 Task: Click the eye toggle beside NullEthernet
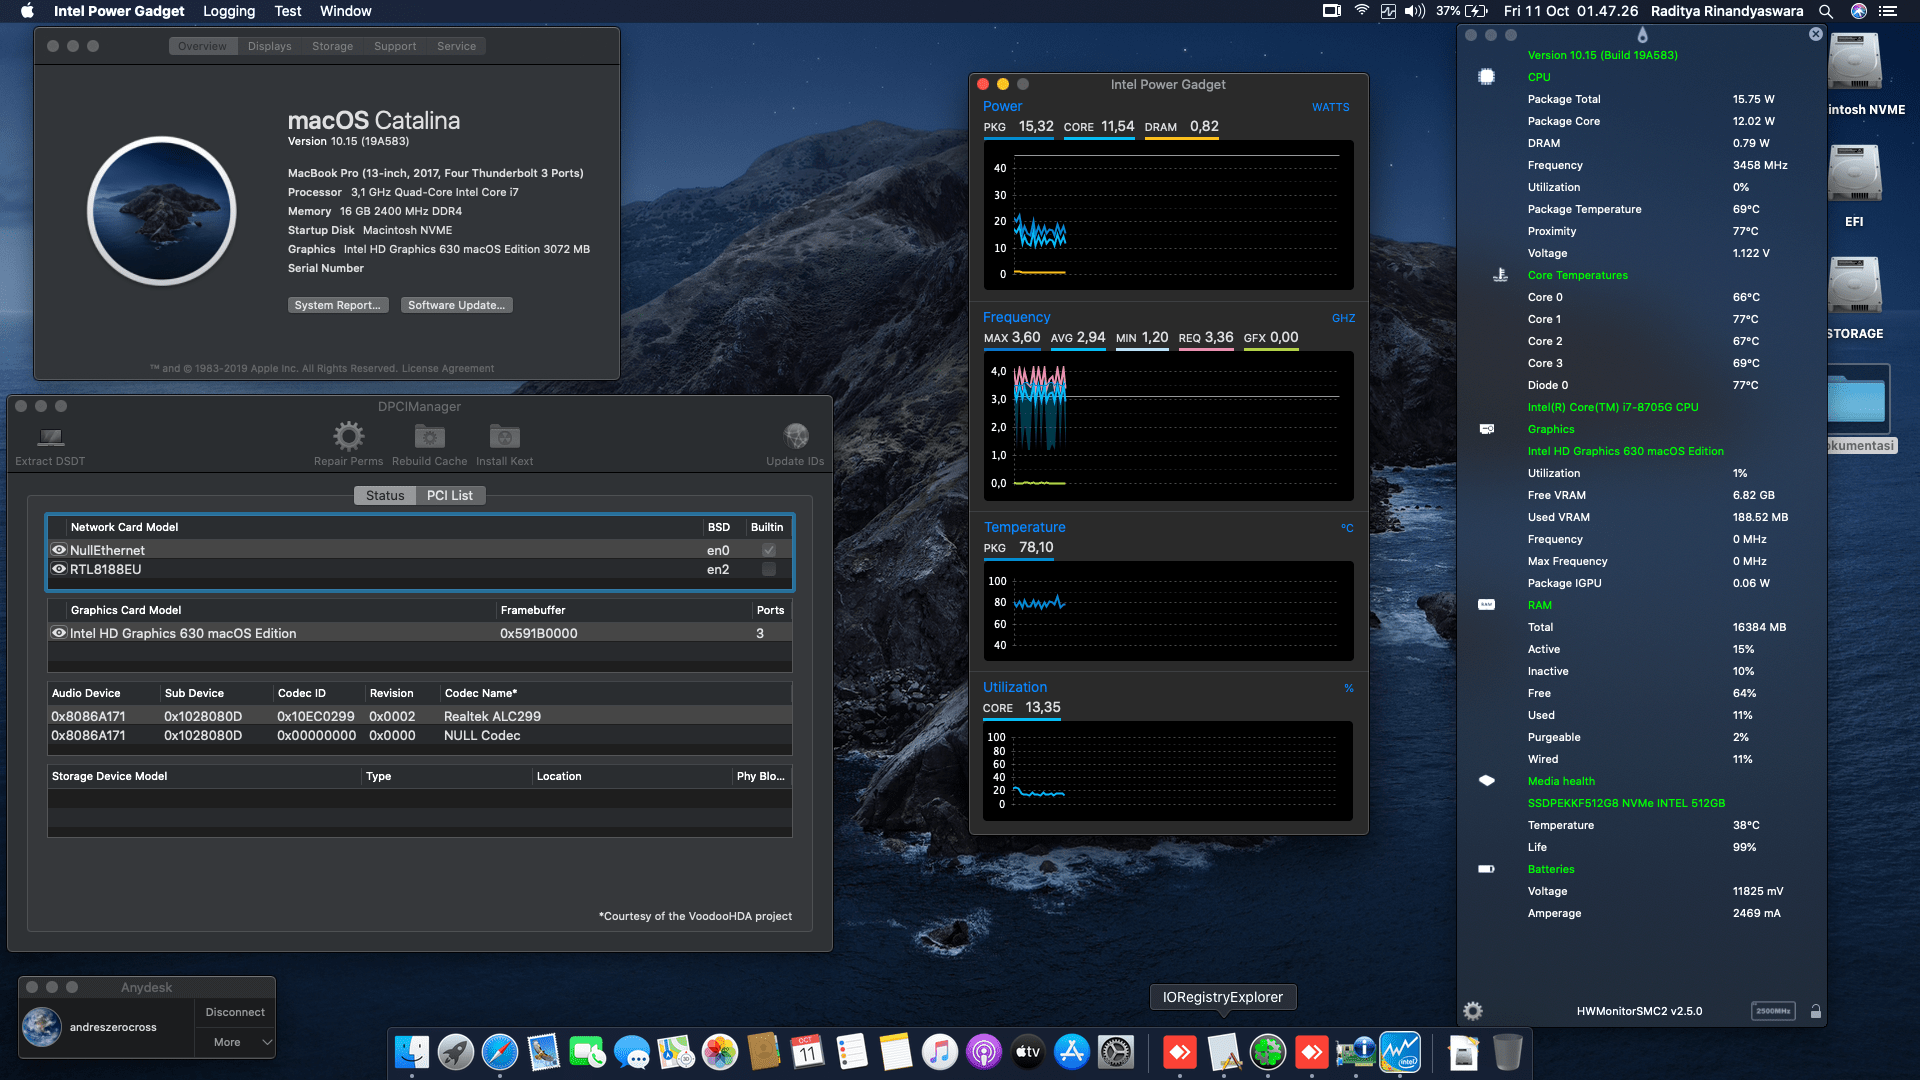click(58, 550)
